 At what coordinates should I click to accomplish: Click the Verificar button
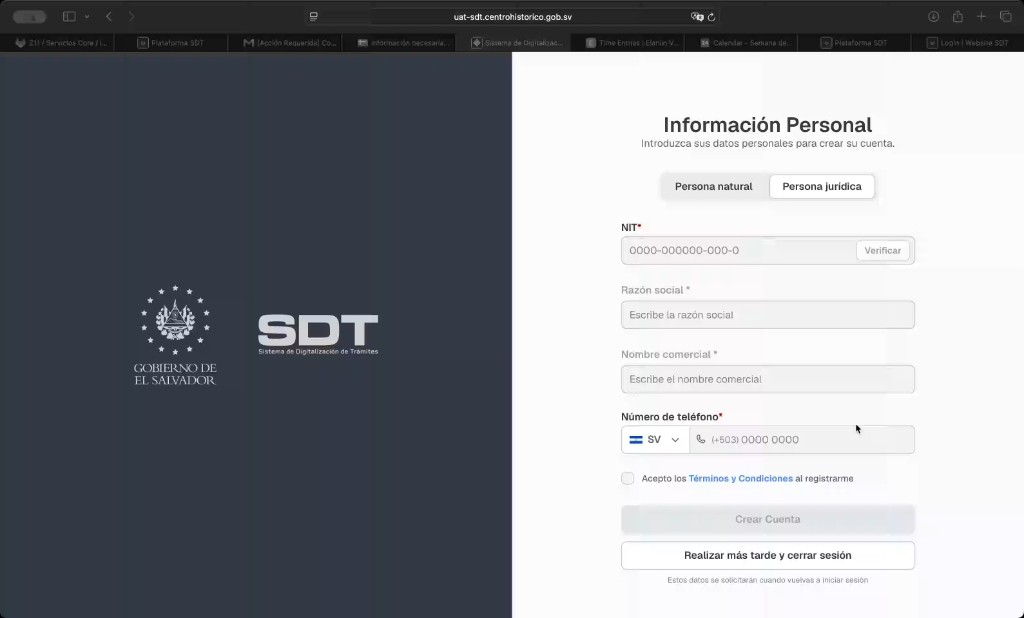882,250
